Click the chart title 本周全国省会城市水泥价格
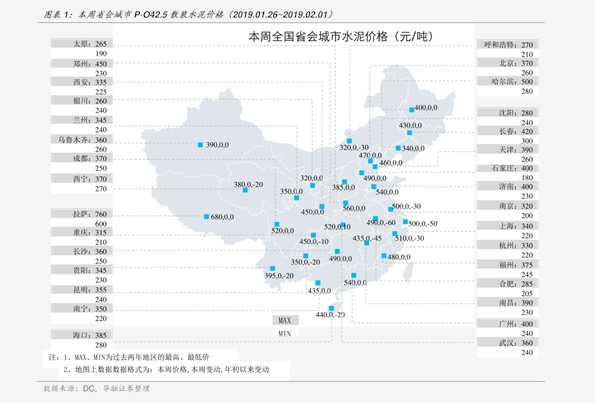The height and width of the screenshot is (403, 595). pos(318,36)
